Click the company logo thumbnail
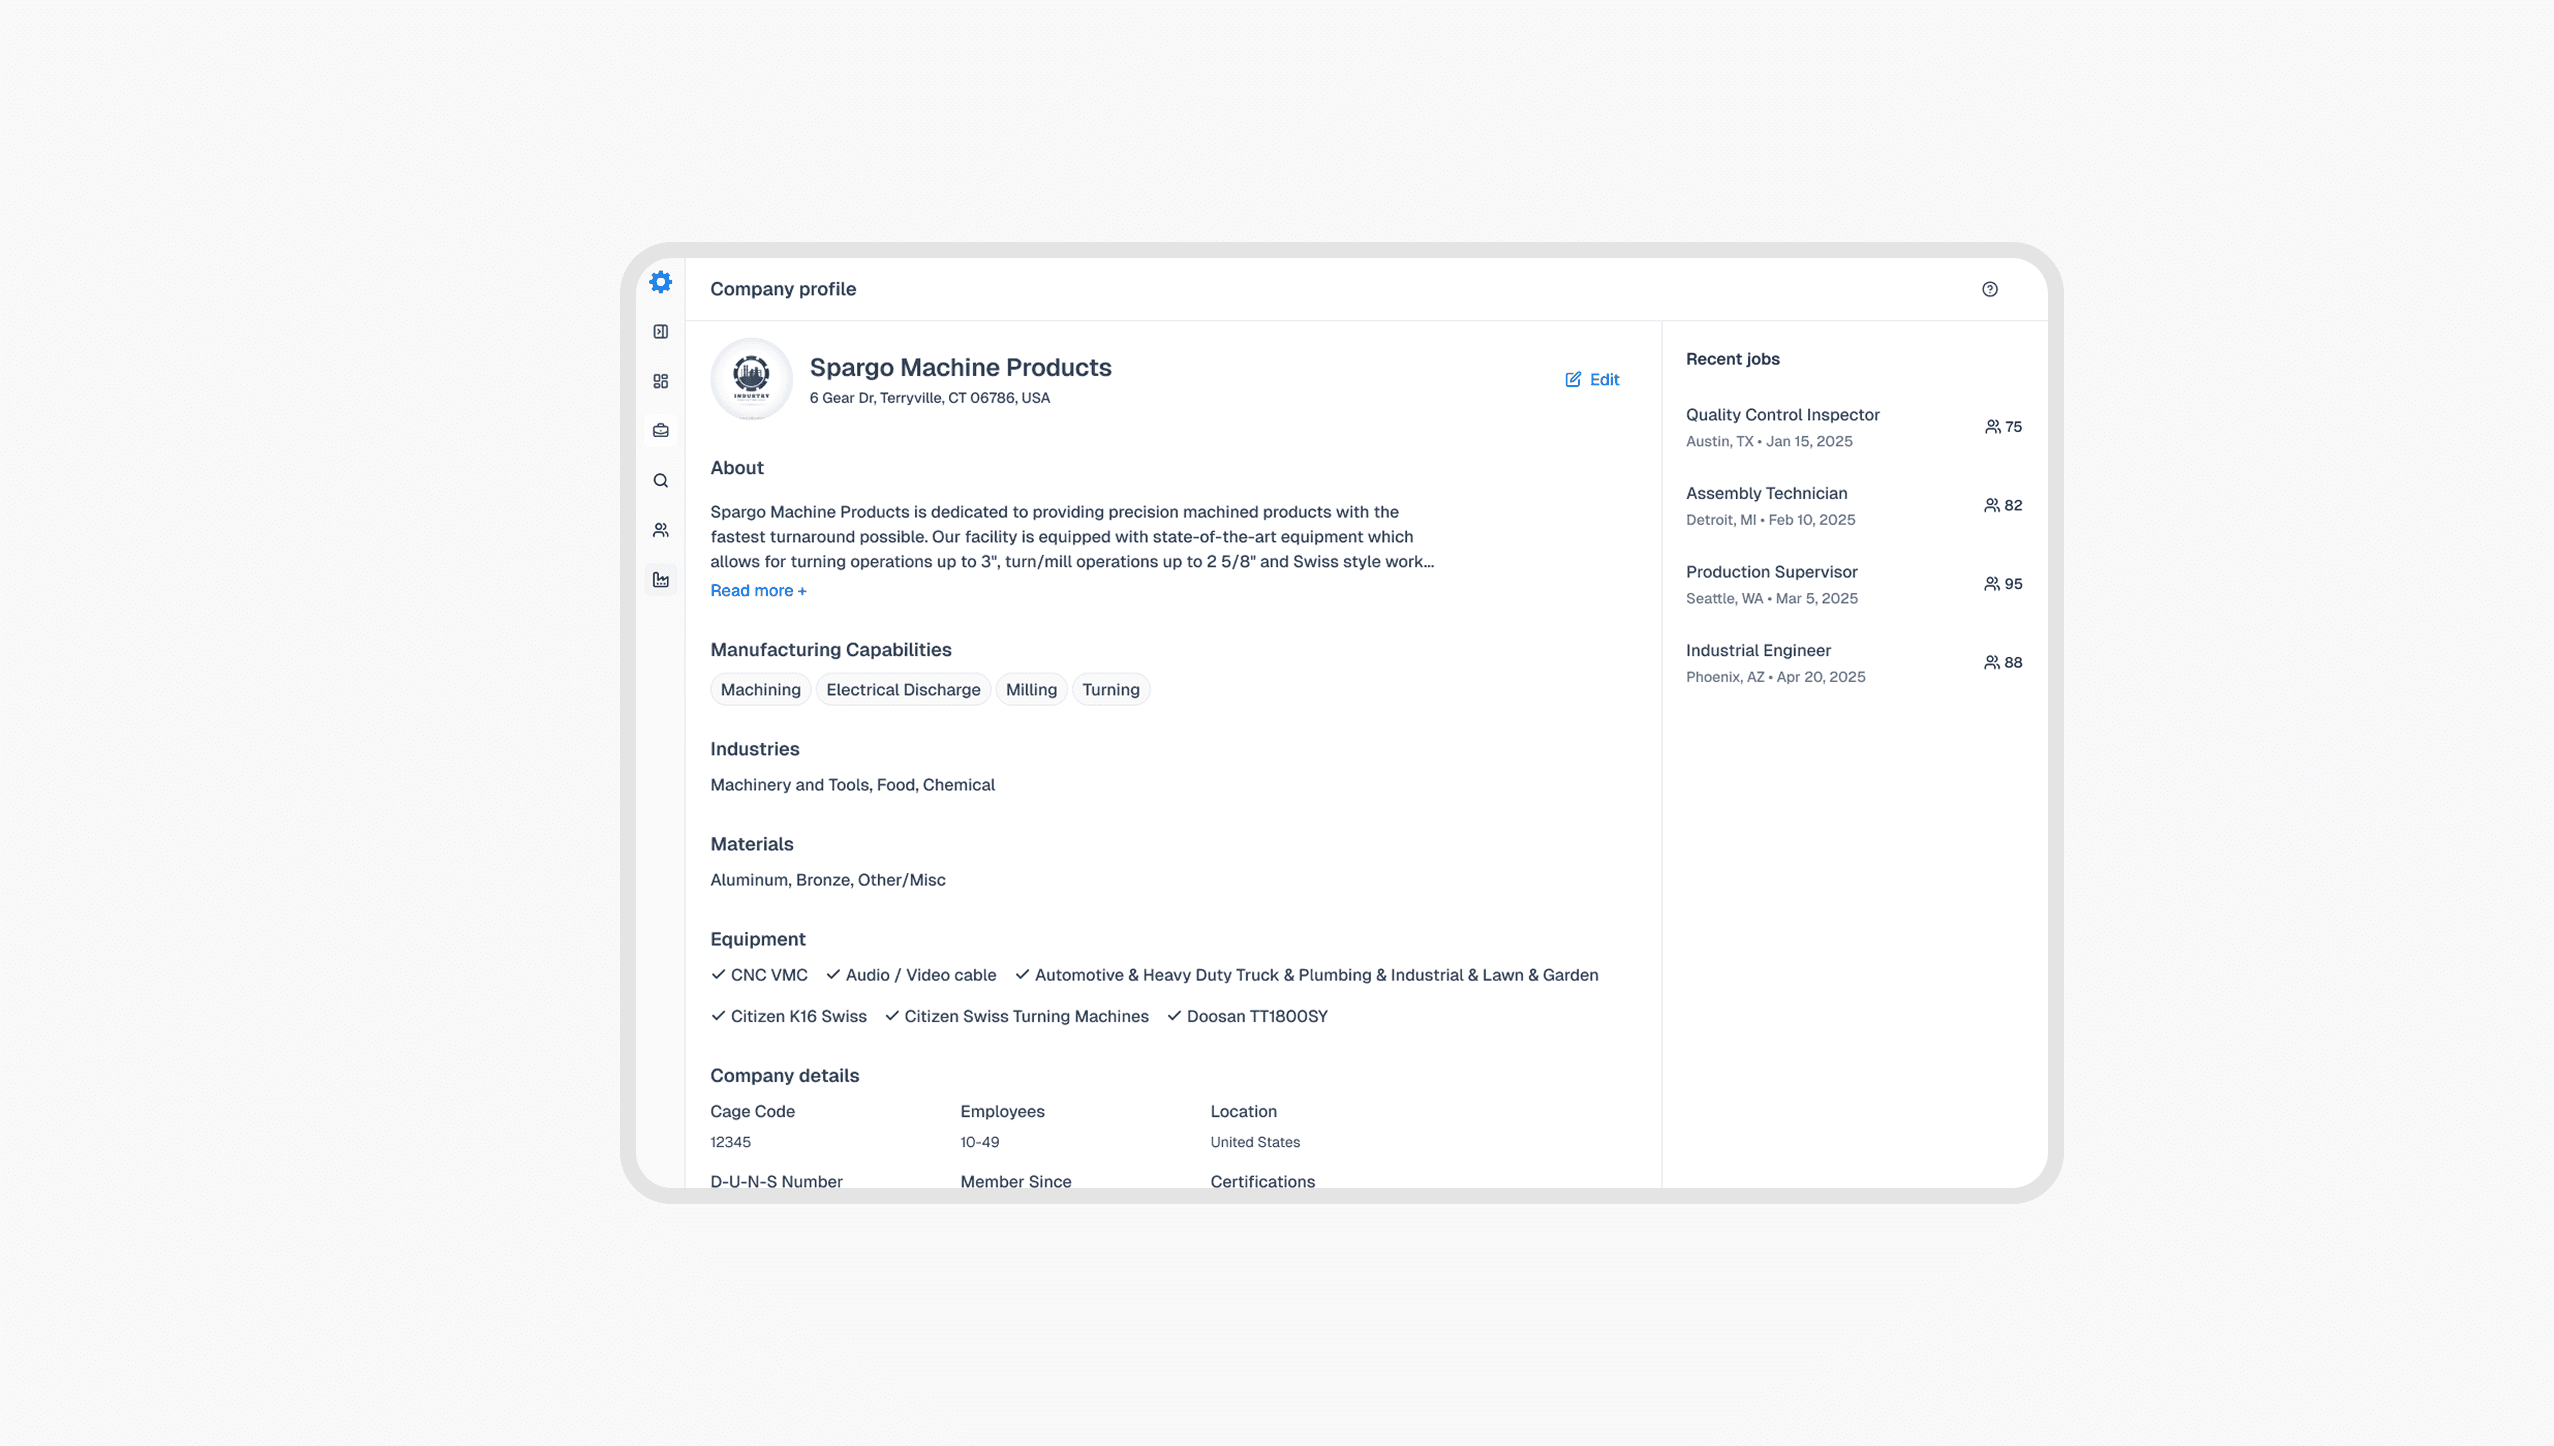 coord(751,378)
